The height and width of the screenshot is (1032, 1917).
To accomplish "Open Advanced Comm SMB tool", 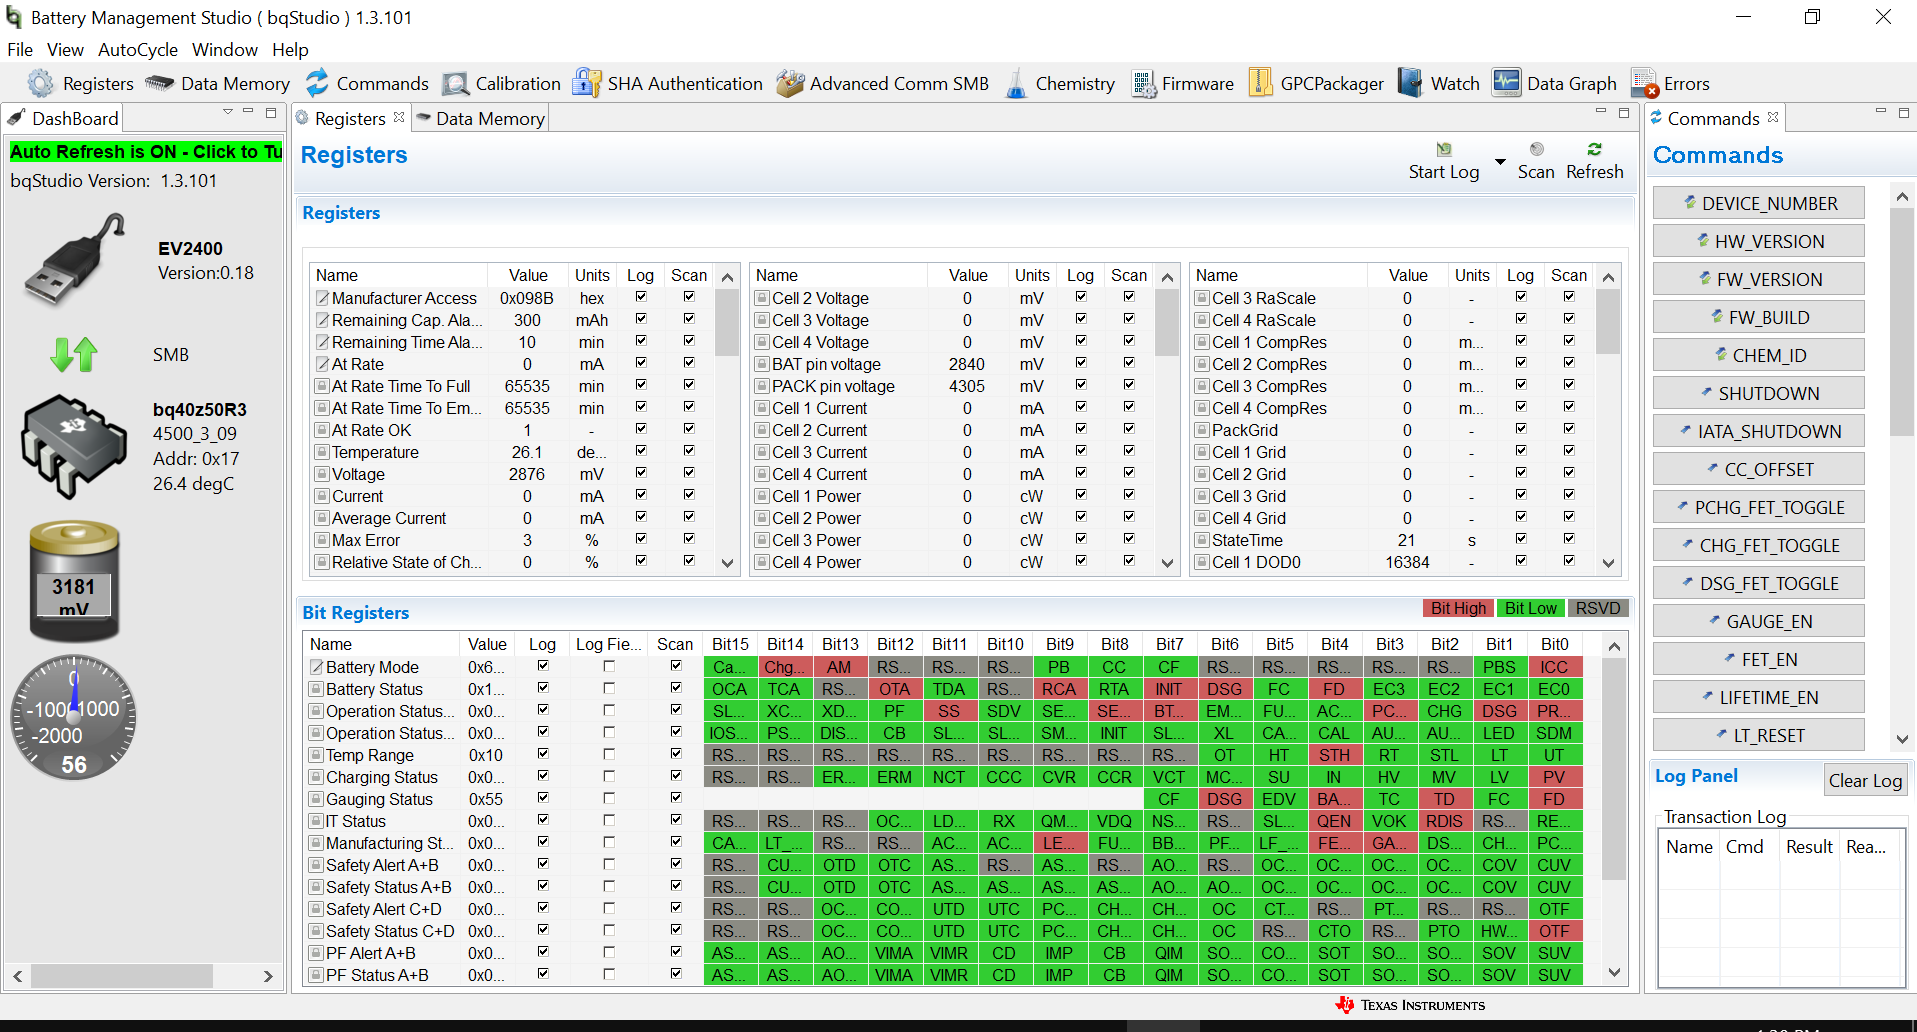I will (x=883, y=84).
